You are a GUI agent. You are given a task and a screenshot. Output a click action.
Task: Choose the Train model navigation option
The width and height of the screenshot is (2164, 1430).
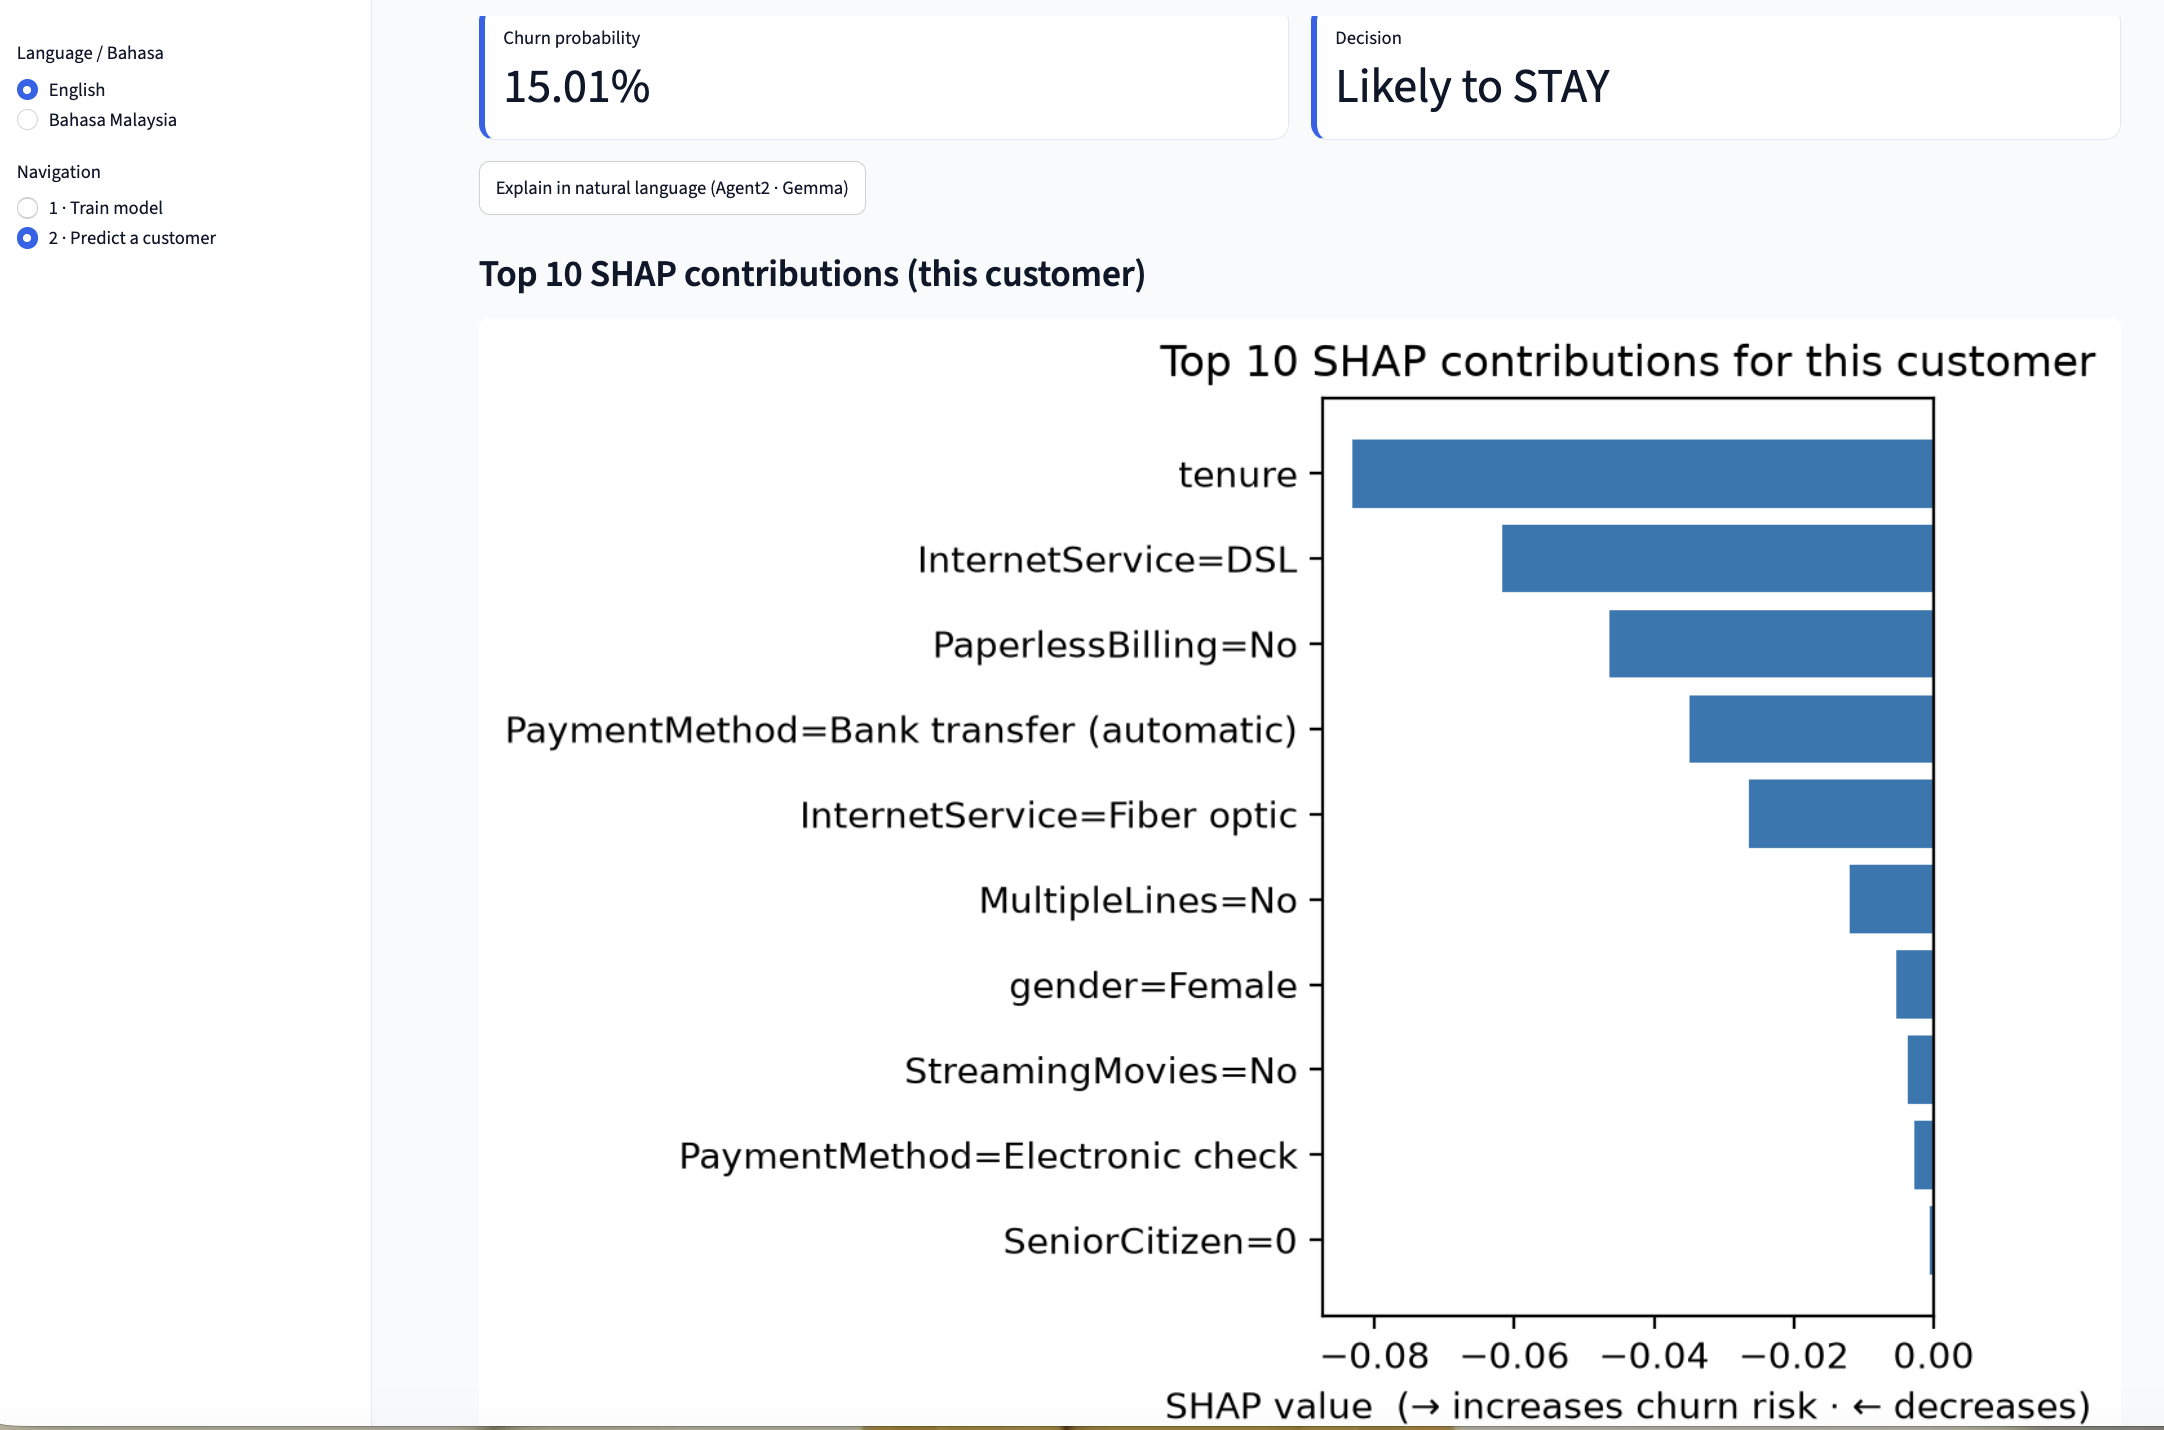pos(28,208)
